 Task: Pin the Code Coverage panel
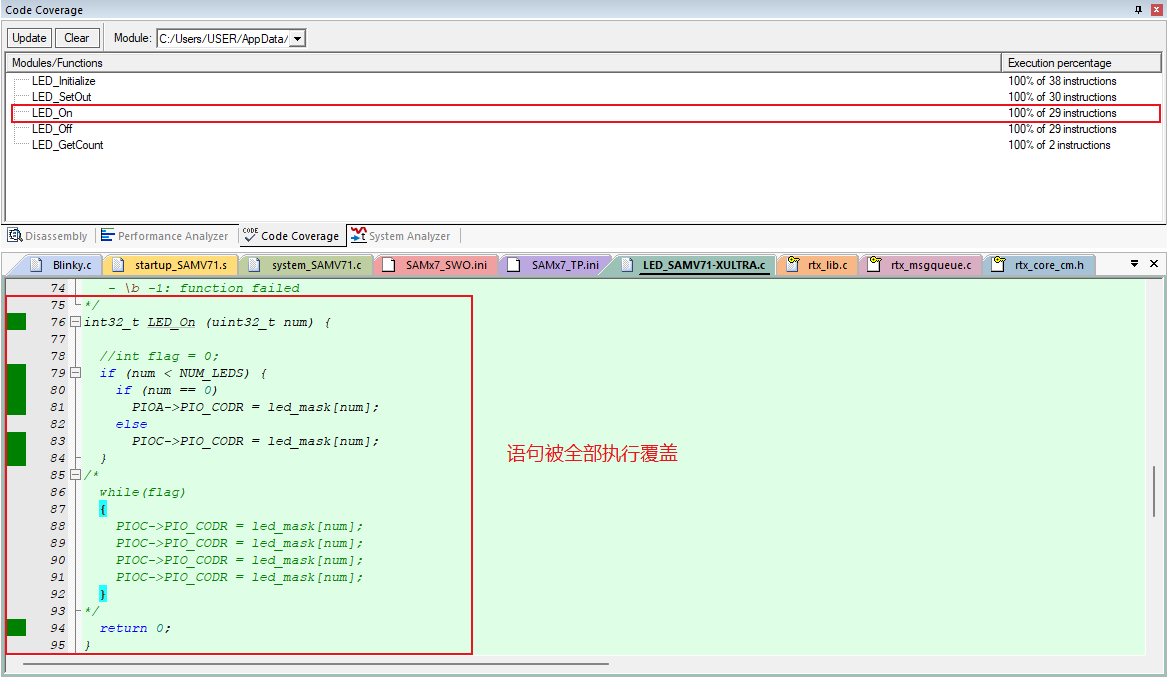tap(1138, 10)
